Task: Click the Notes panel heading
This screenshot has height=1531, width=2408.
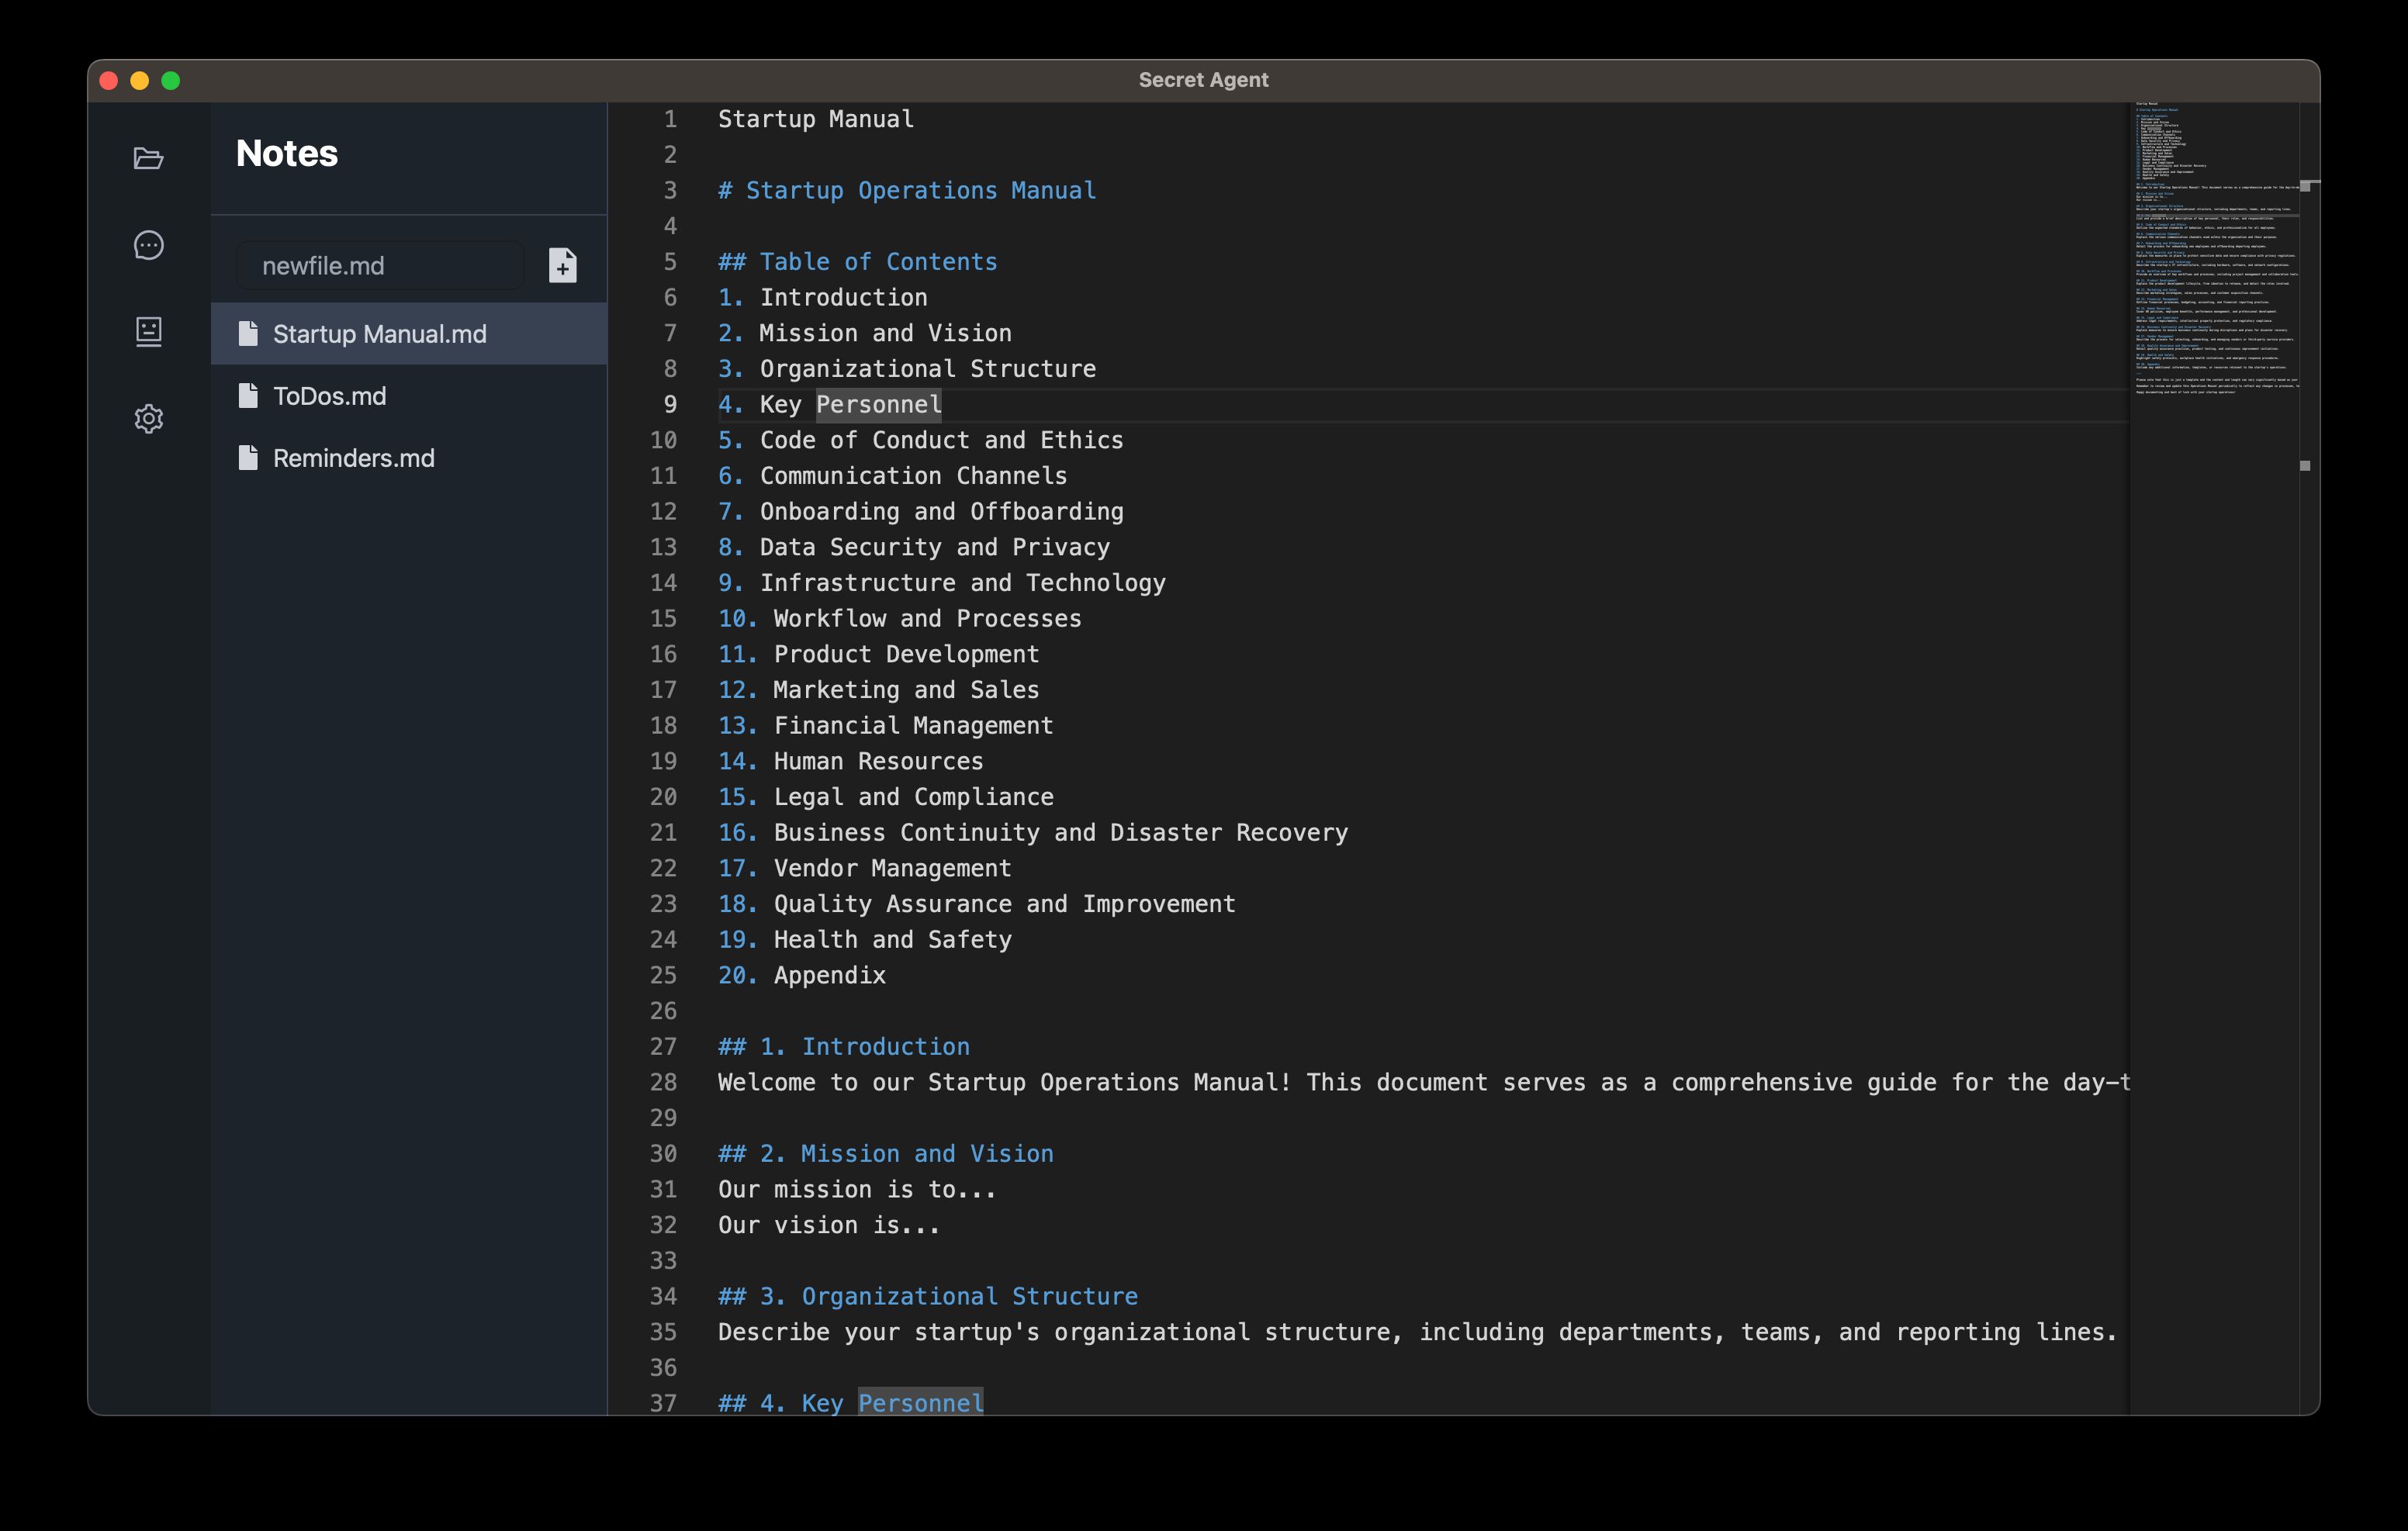Action: tap(287, 153)
